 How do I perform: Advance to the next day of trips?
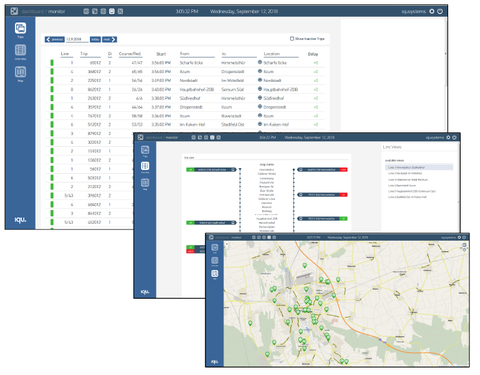109,39
